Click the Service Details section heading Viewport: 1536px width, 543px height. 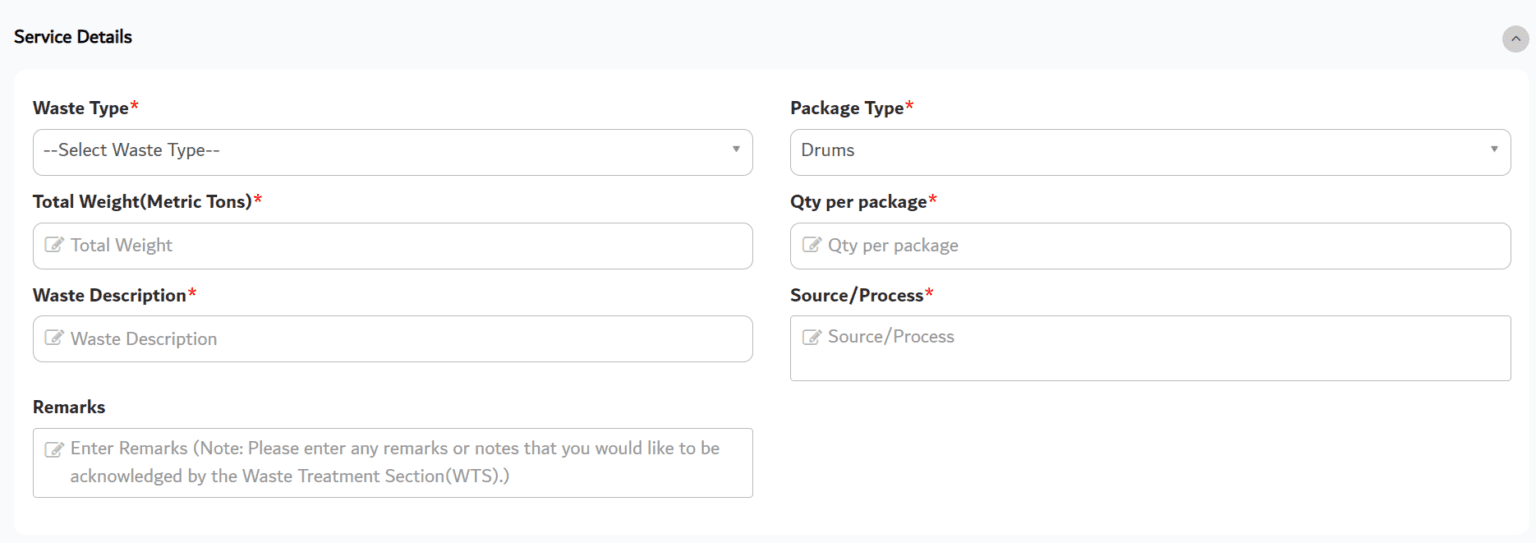click(x=73, y=37)
